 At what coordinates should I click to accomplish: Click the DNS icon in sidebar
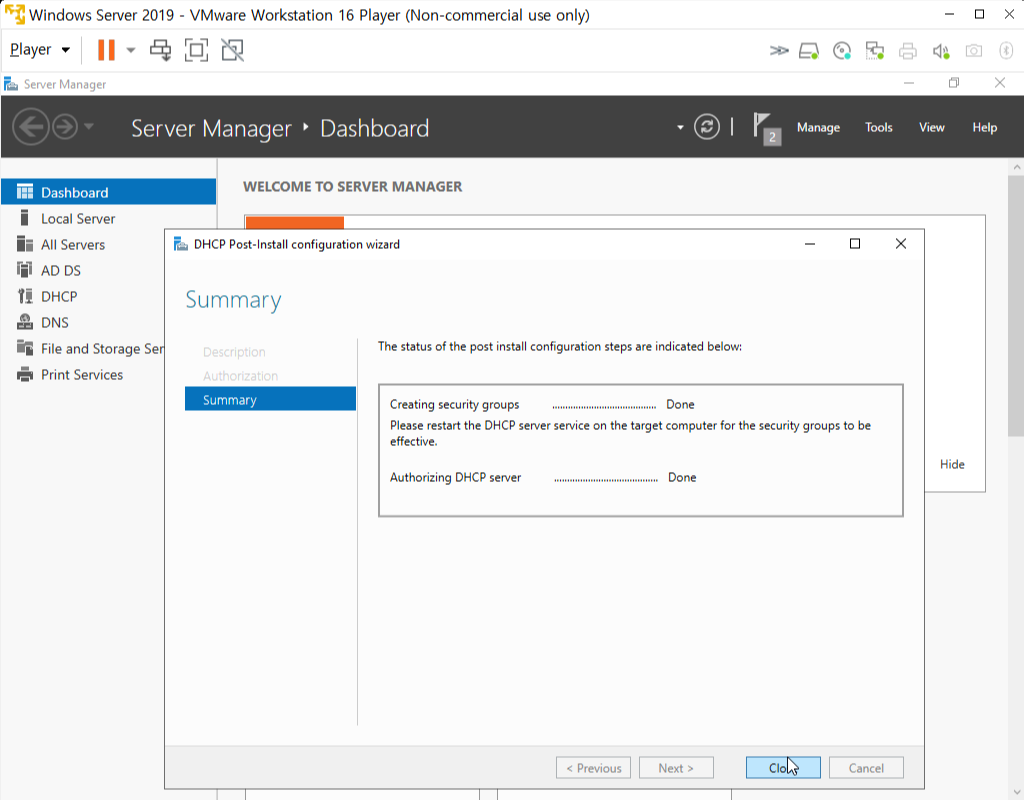click(25, 322)
